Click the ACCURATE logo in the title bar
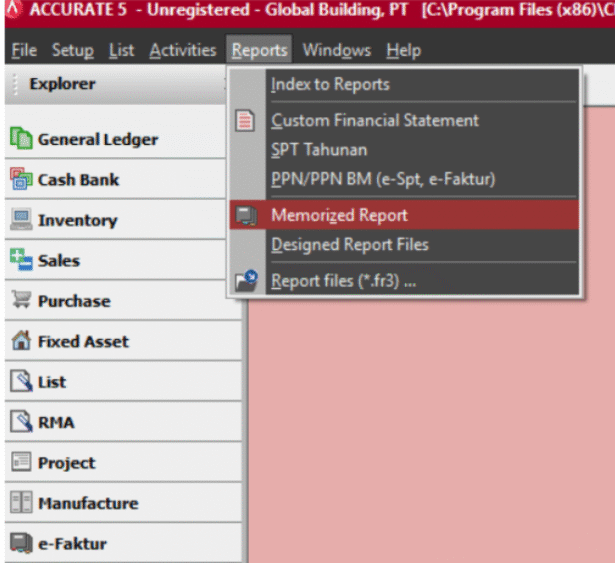The width and height of the screenshot is (615, 563). pos(13,9)
